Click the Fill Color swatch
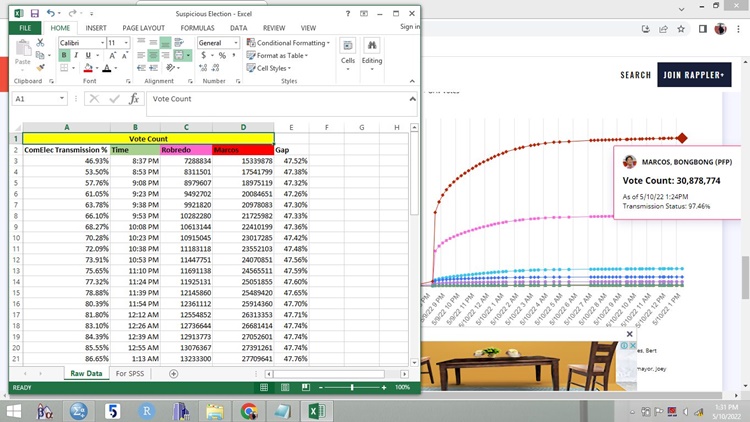 pos(88,68)
